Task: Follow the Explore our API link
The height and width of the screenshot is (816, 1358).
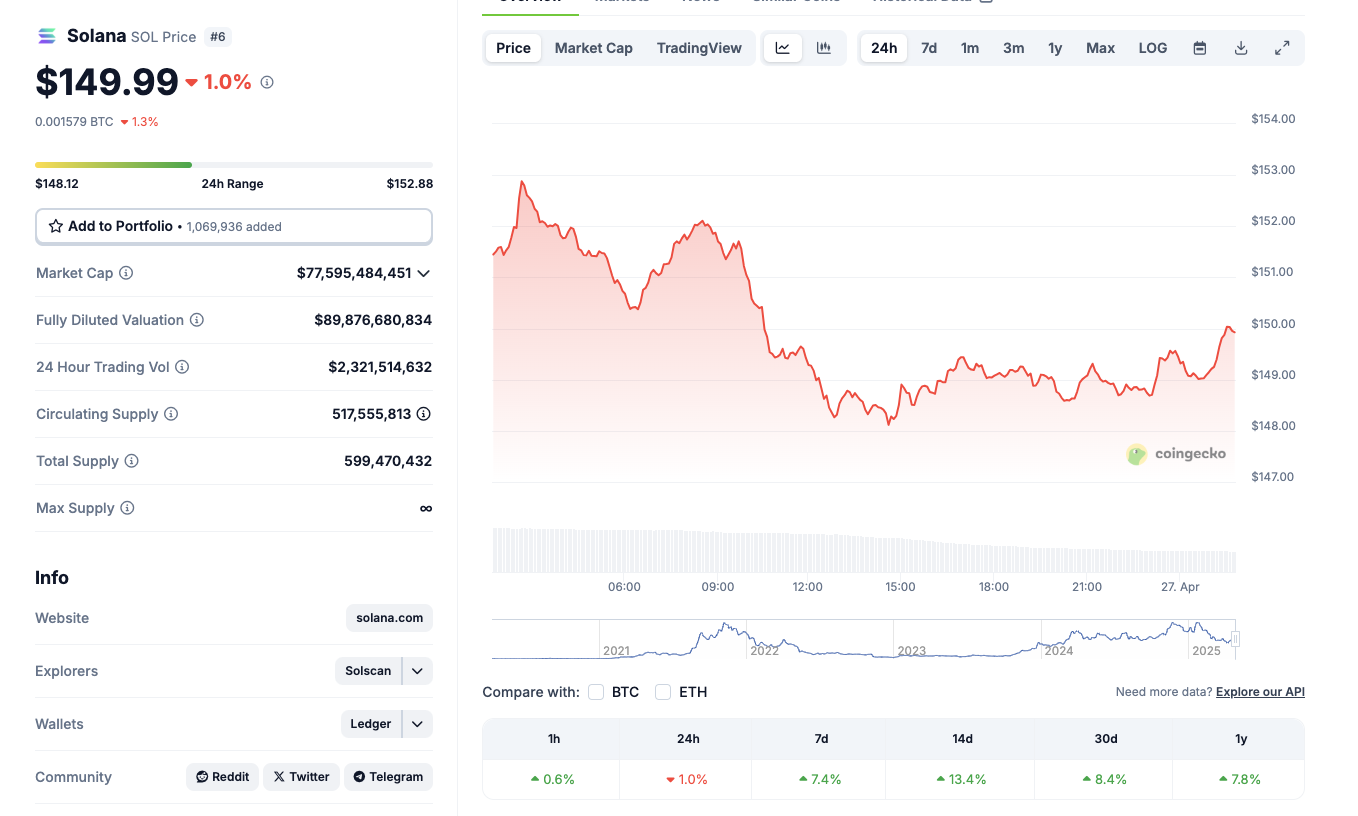Action: point(1260,692)
